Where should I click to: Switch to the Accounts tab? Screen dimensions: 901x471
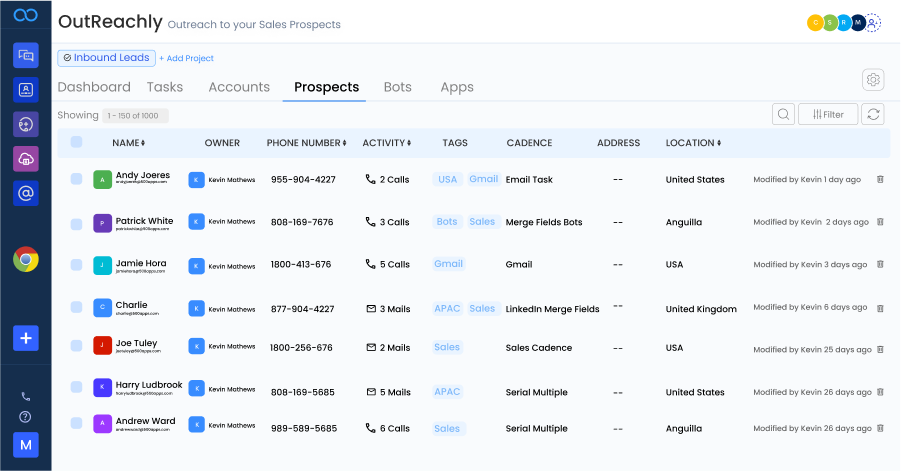(x=239, y=87)
